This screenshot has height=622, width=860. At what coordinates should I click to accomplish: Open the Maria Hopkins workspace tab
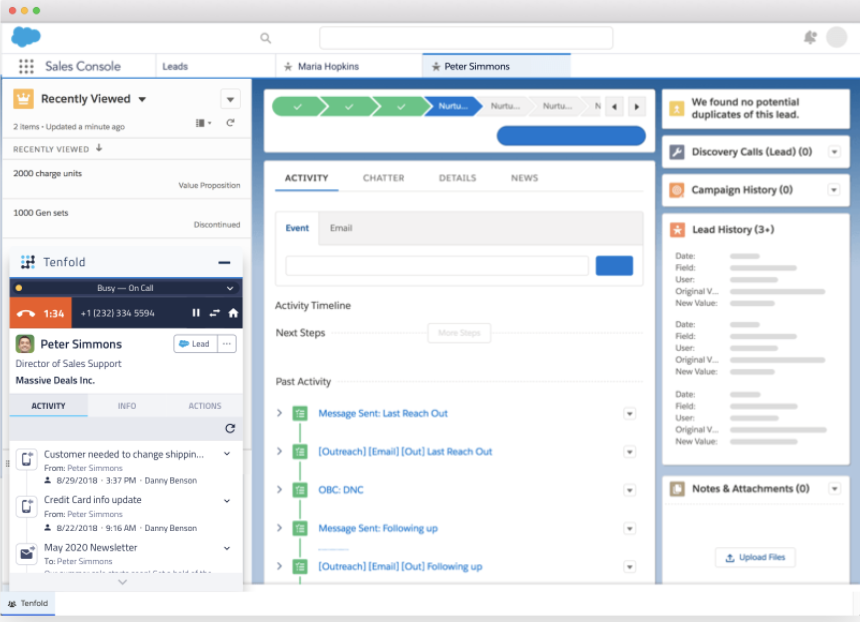pos(348,66)
